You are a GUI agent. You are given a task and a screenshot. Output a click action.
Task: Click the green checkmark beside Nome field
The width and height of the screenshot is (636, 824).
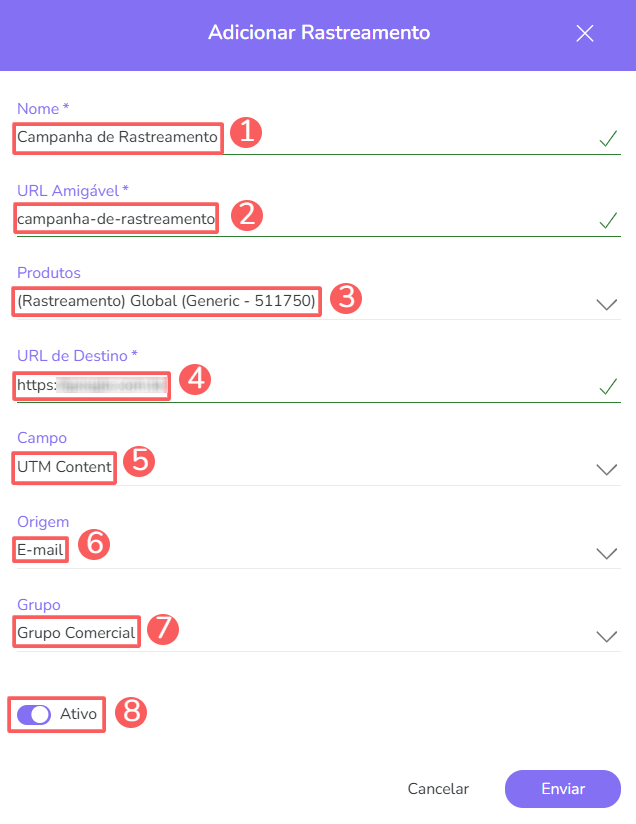click(607, 139)
